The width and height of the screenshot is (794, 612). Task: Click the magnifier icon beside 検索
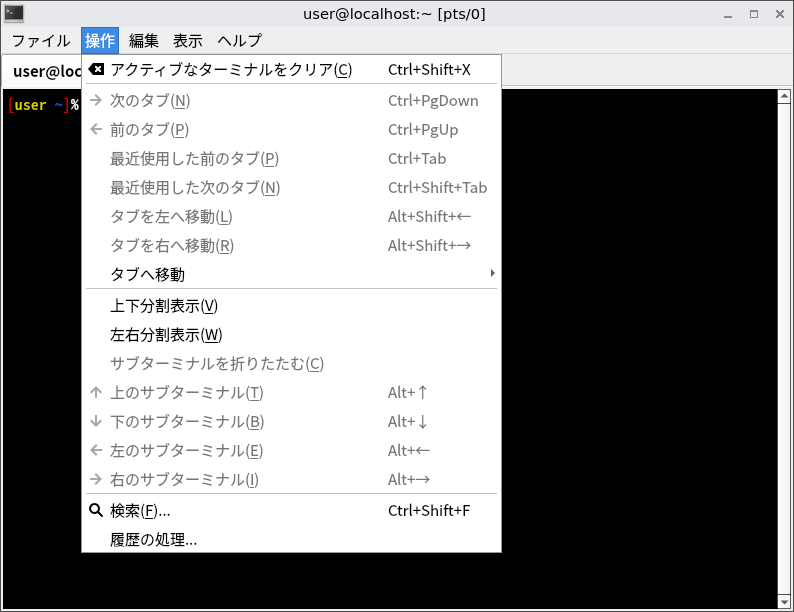96,511
